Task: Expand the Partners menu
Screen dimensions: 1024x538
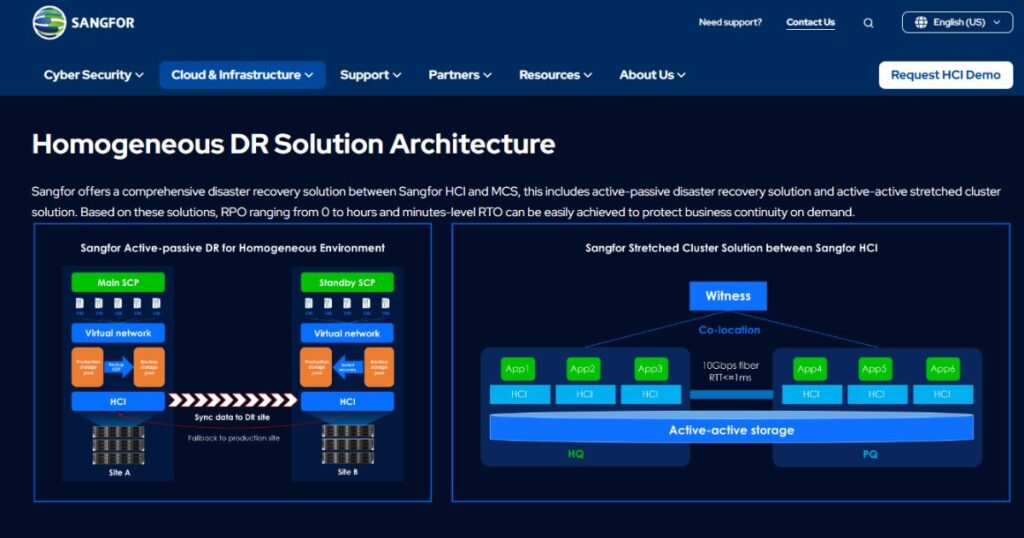Action: 460,75
